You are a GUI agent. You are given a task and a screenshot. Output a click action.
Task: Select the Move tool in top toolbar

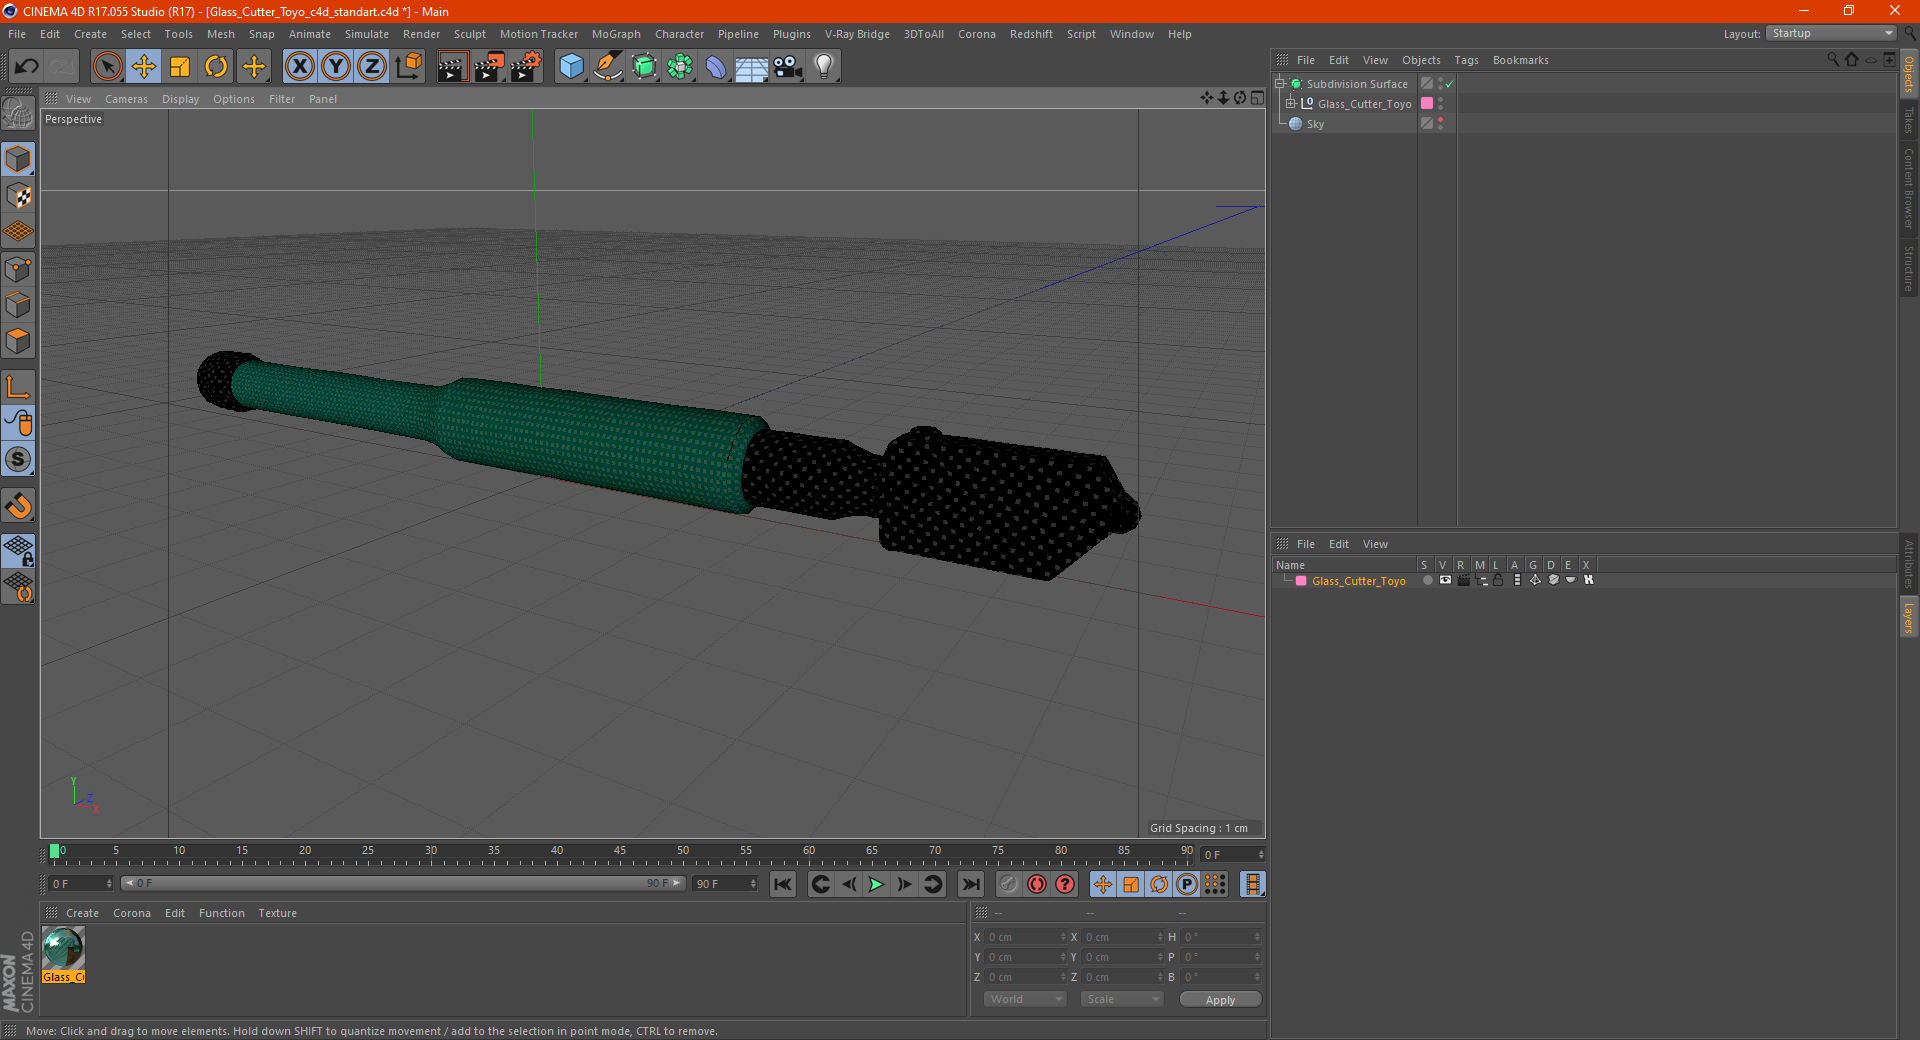(144, 67)
